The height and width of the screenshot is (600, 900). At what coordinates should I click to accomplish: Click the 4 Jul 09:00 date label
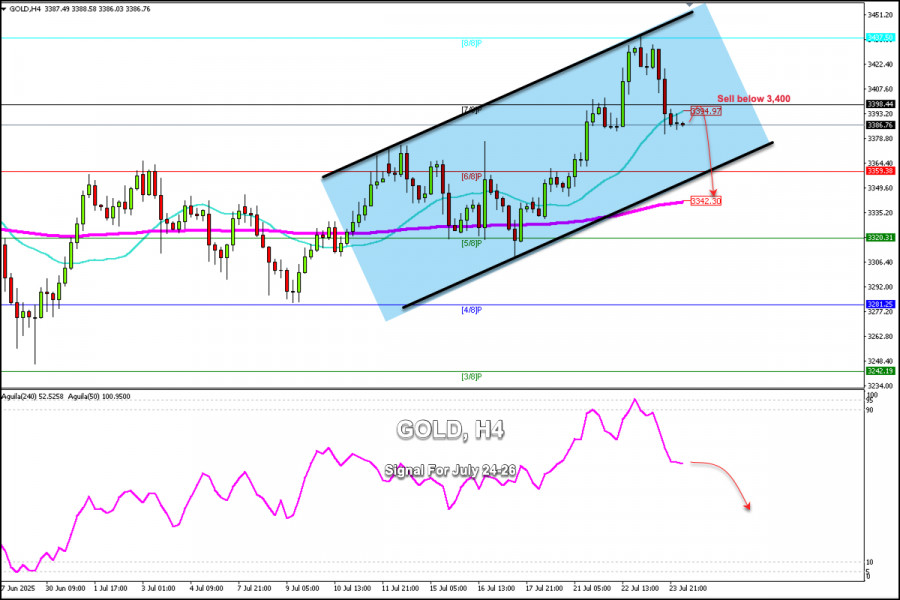(x=206, y=589)
